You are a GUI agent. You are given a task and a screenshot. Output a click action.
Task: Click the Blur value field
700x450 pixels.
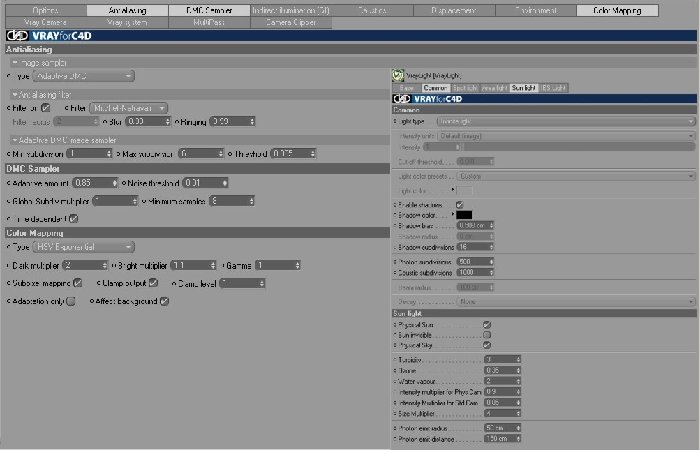pyautogui.click(x=148, y=121)
